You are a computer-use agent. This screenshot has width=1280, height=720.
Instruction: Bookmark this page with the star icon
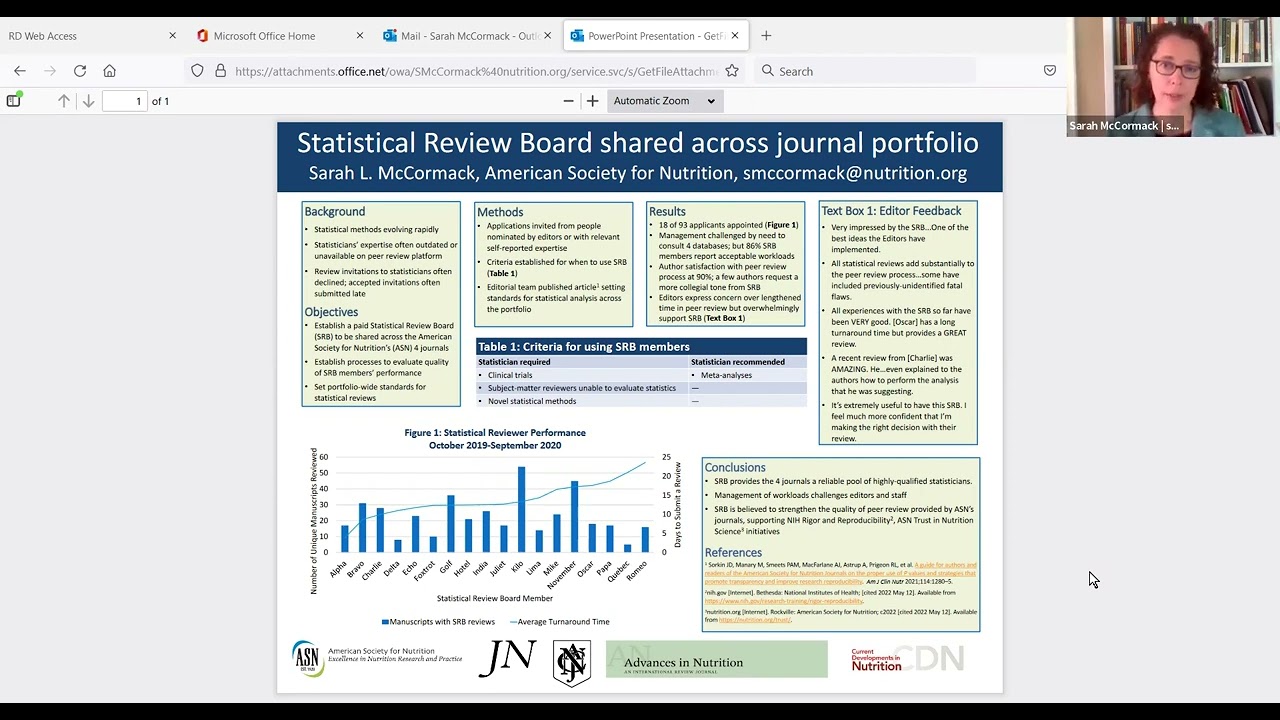pos(732,71)
